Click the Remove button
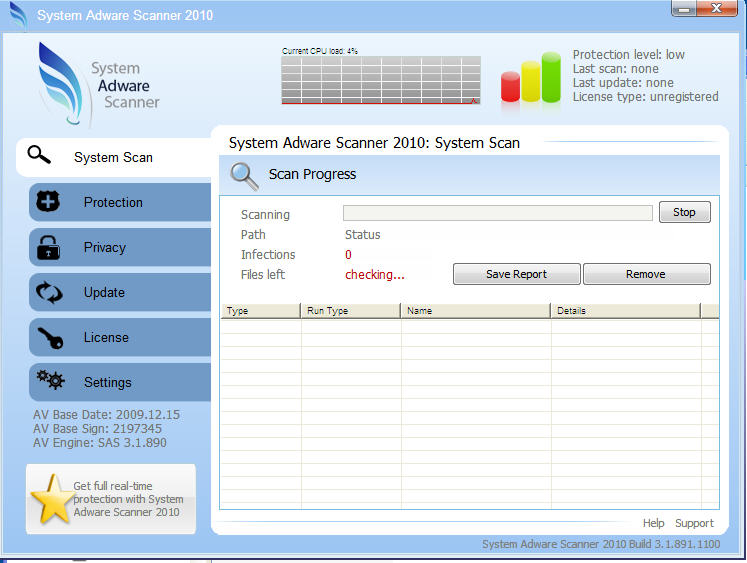The height and width of the screenshot is (563, 747). tap(646, 274)
